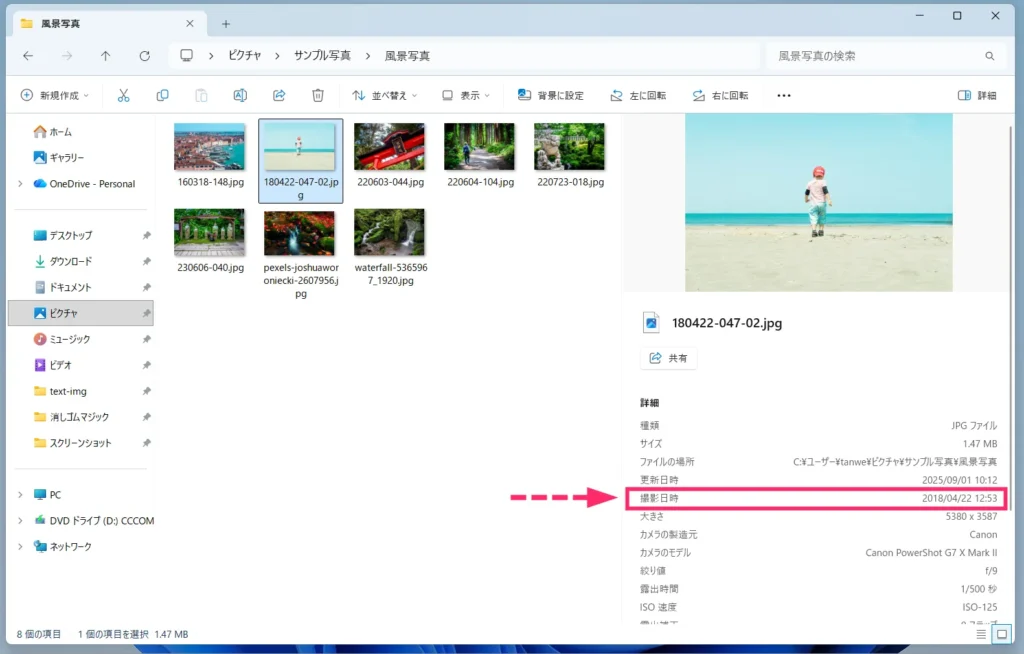The width and height of the screenshot is (1024, 654).
Task: Rotate the photo left using 左に回転
Action: point(637,95)
